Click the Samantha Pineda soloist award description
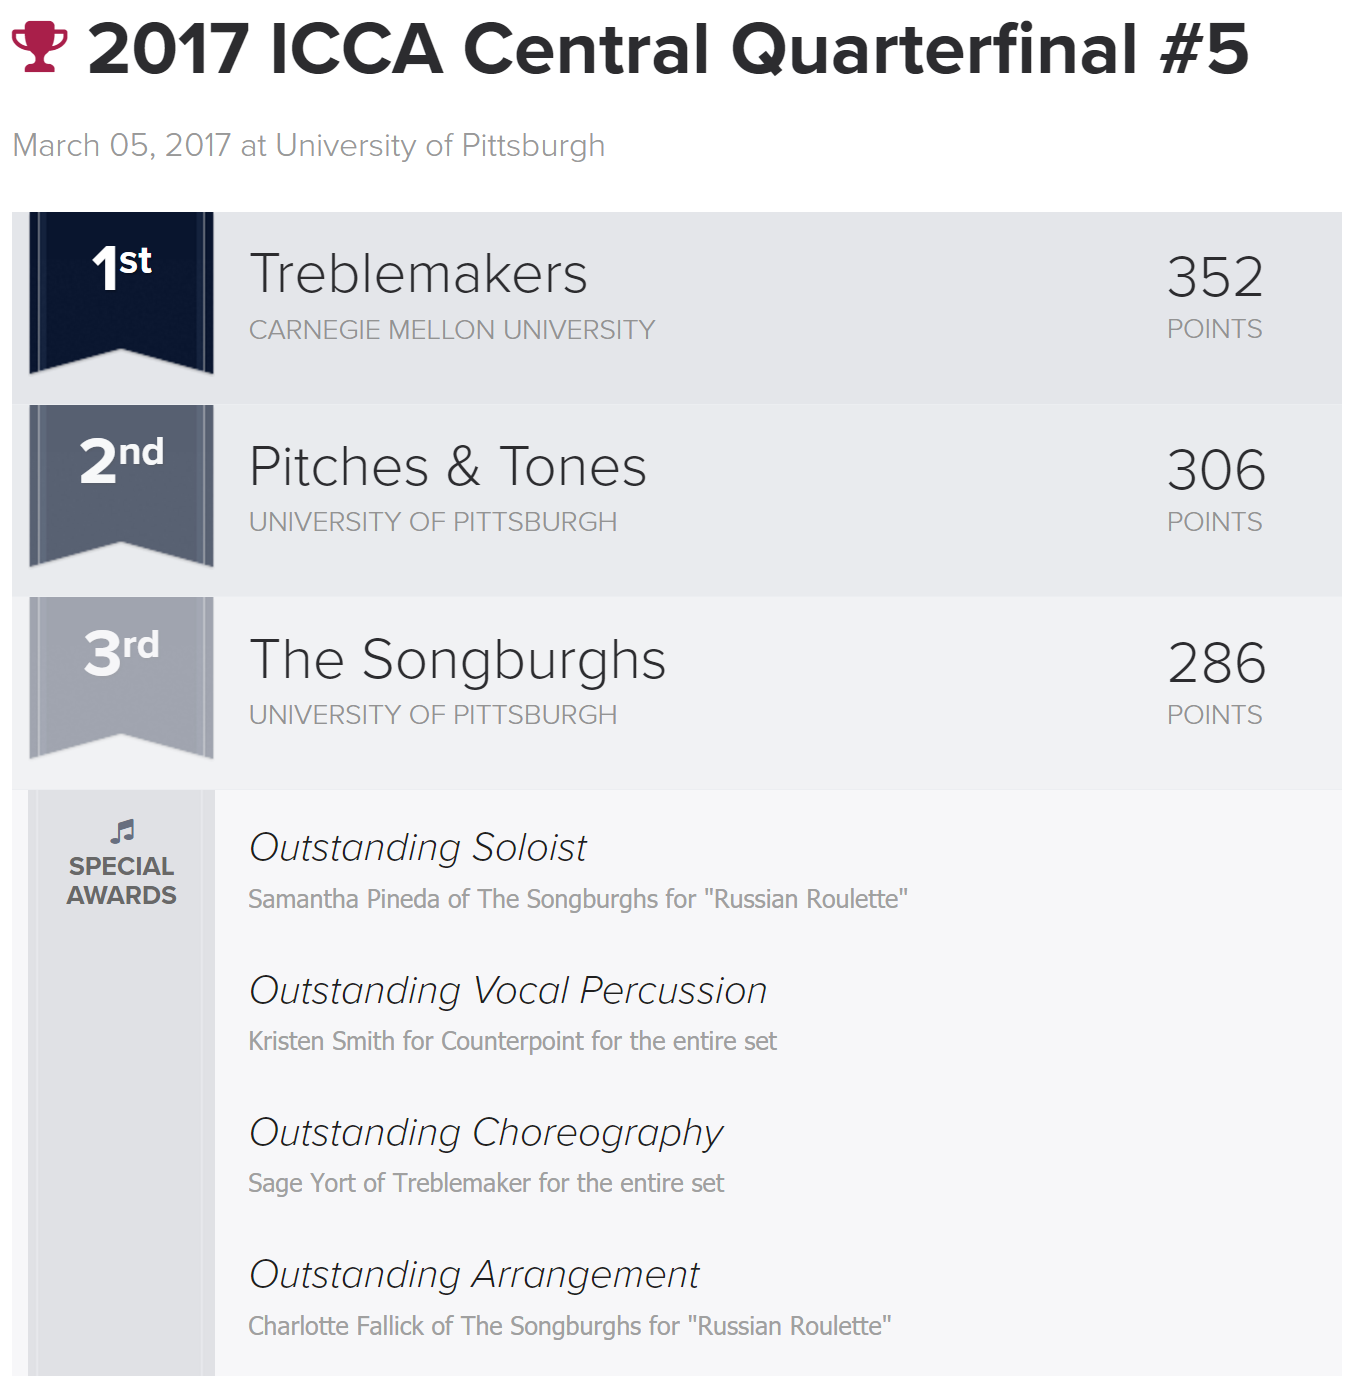Screen dimensions: 1353x1385 tap(578, 899)
